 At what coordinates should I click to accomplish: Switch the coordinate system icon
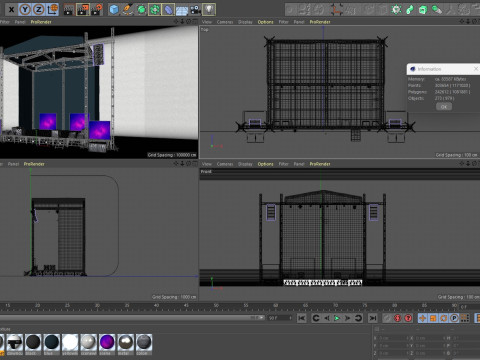(x=52, y=10)
